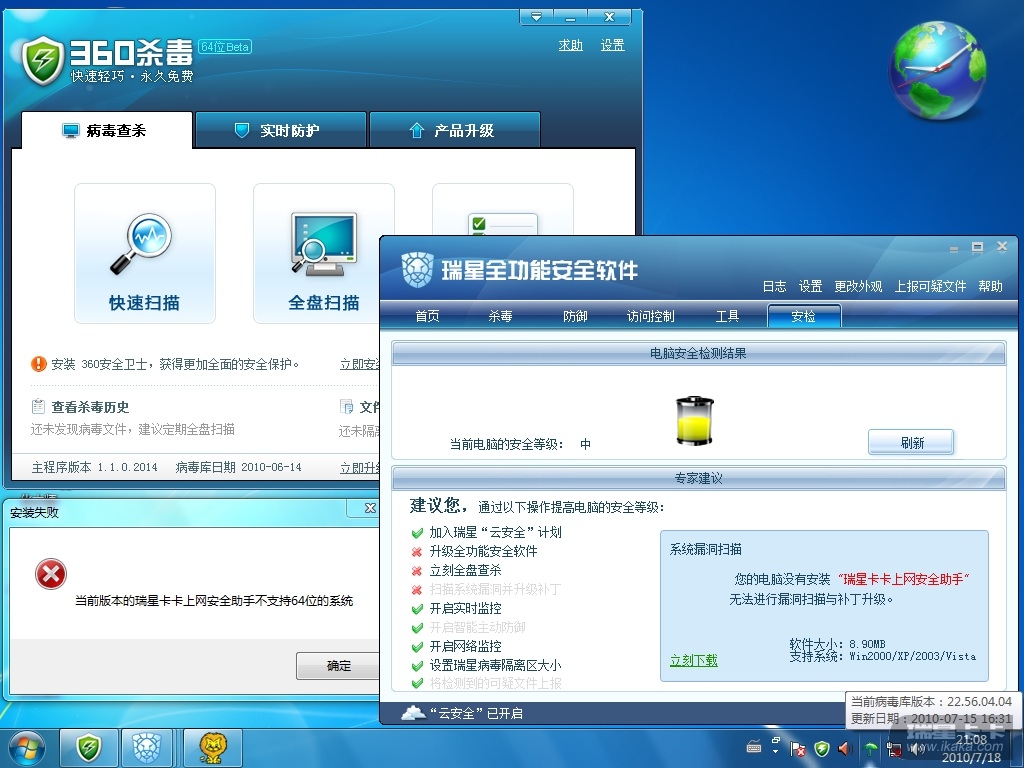Click the 刷新 refresh button
The width and height of the screenshot is (1024, 768).
point(911,443)
